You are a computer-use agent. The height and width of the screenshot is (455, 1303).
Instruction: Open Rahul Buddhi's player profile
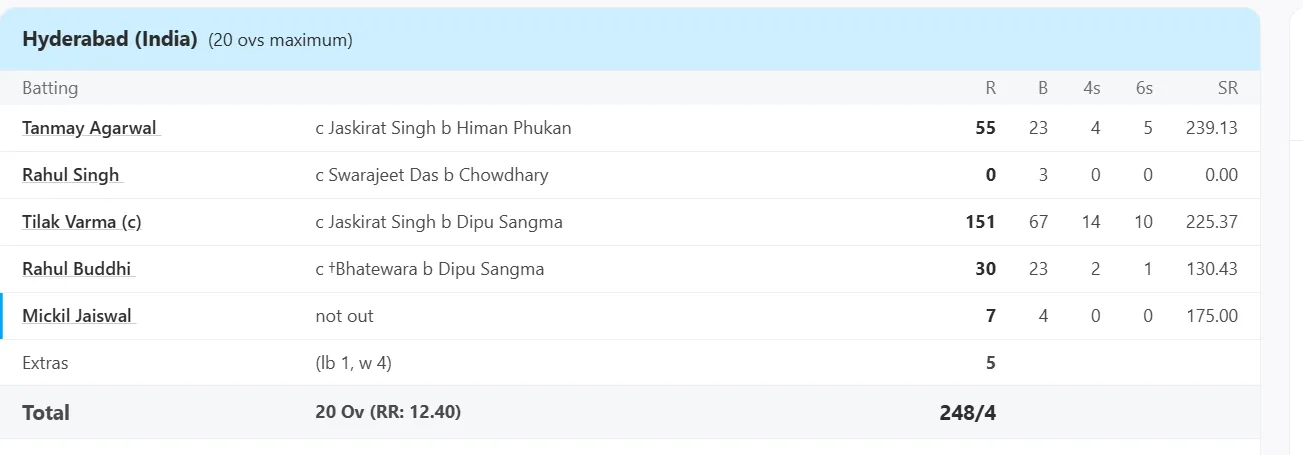tap(77, 269)
